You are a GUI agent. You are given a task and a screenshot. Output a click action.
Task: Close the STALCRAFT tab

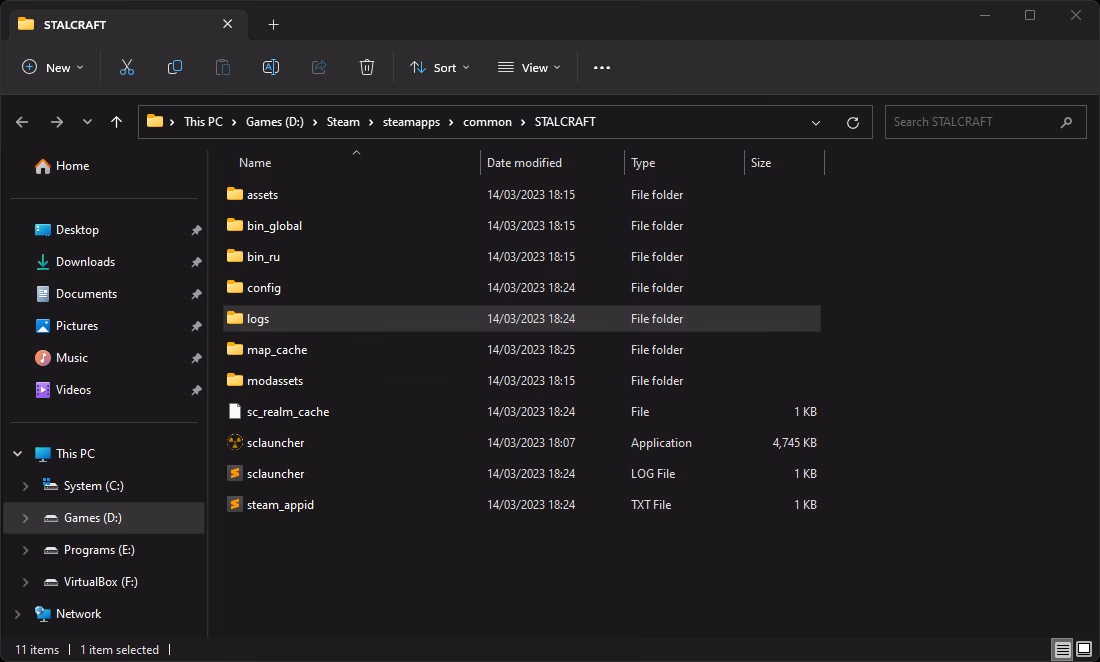point(227,24)
